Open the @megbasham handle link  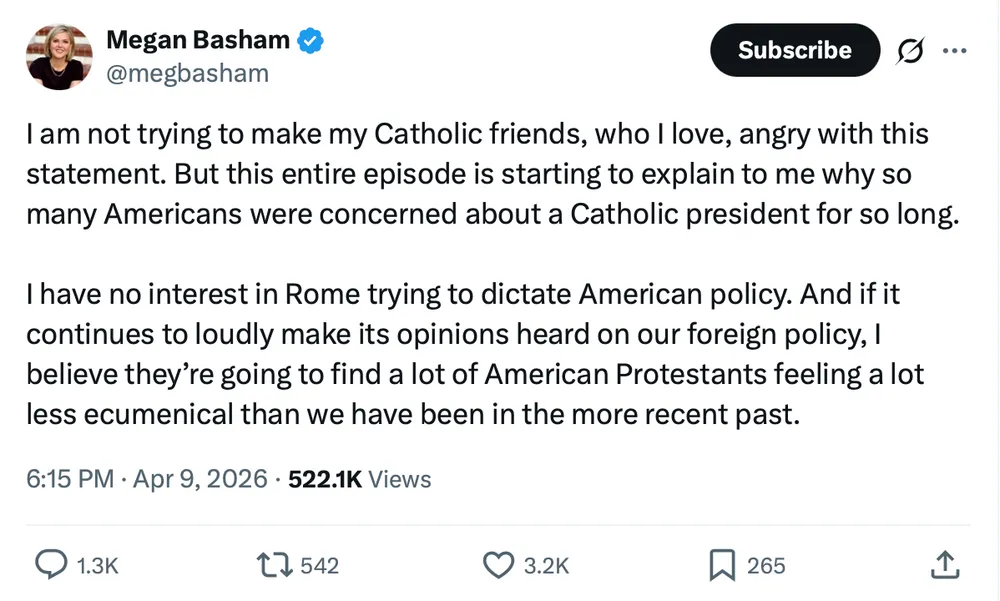click(187, 73)
